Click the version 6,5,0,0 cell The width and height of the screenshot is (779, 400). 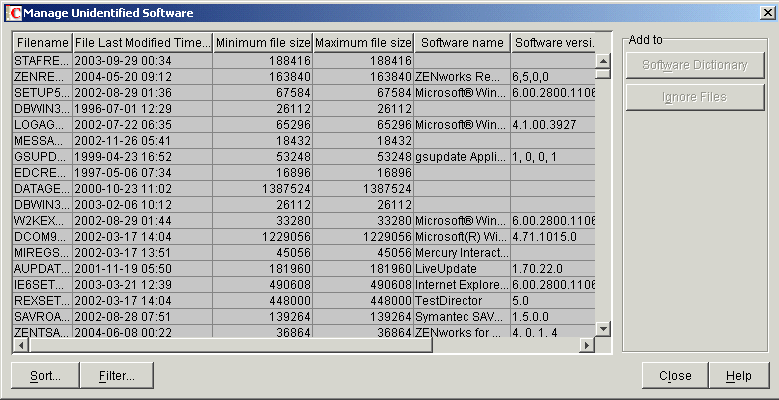tap(553, 77)
